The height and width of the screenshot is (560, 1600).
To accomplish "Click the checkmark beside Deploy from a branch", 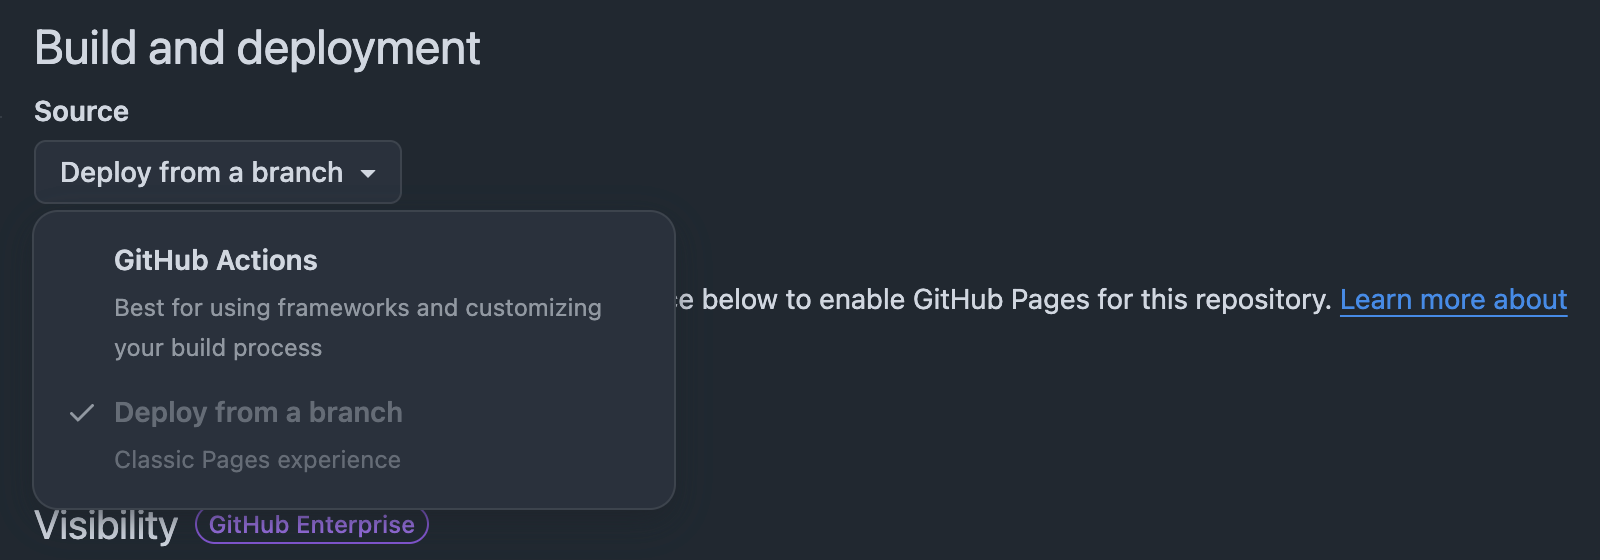I will (82, 413).
